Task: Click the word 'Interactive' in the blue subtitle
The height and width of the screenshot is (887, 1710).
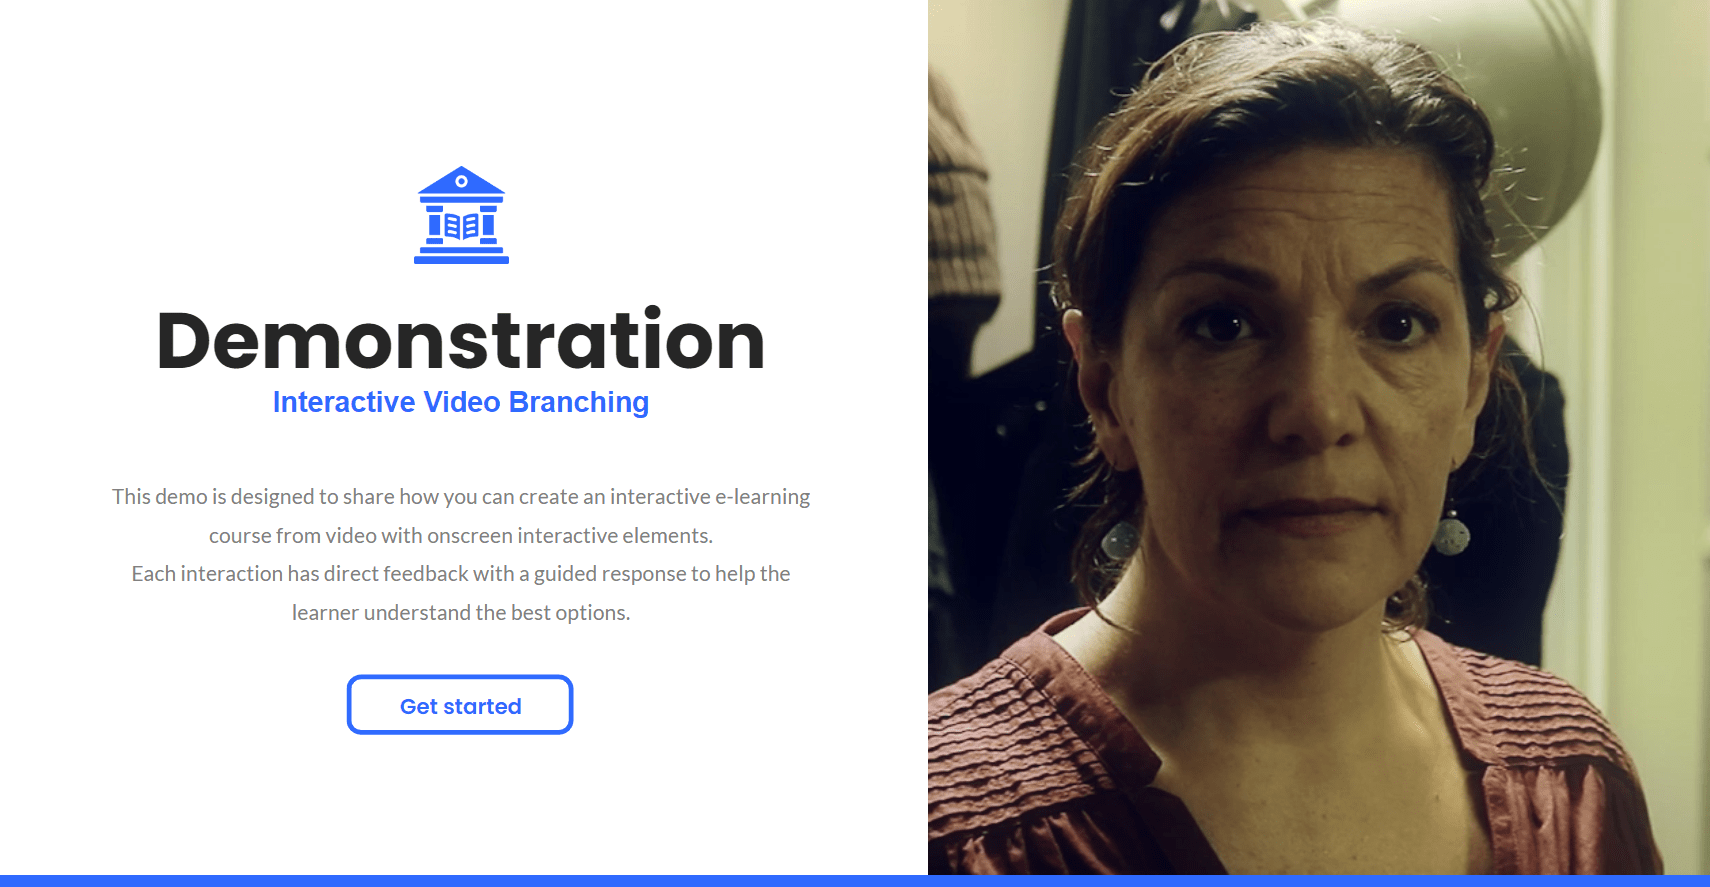Action: (344, 402)
